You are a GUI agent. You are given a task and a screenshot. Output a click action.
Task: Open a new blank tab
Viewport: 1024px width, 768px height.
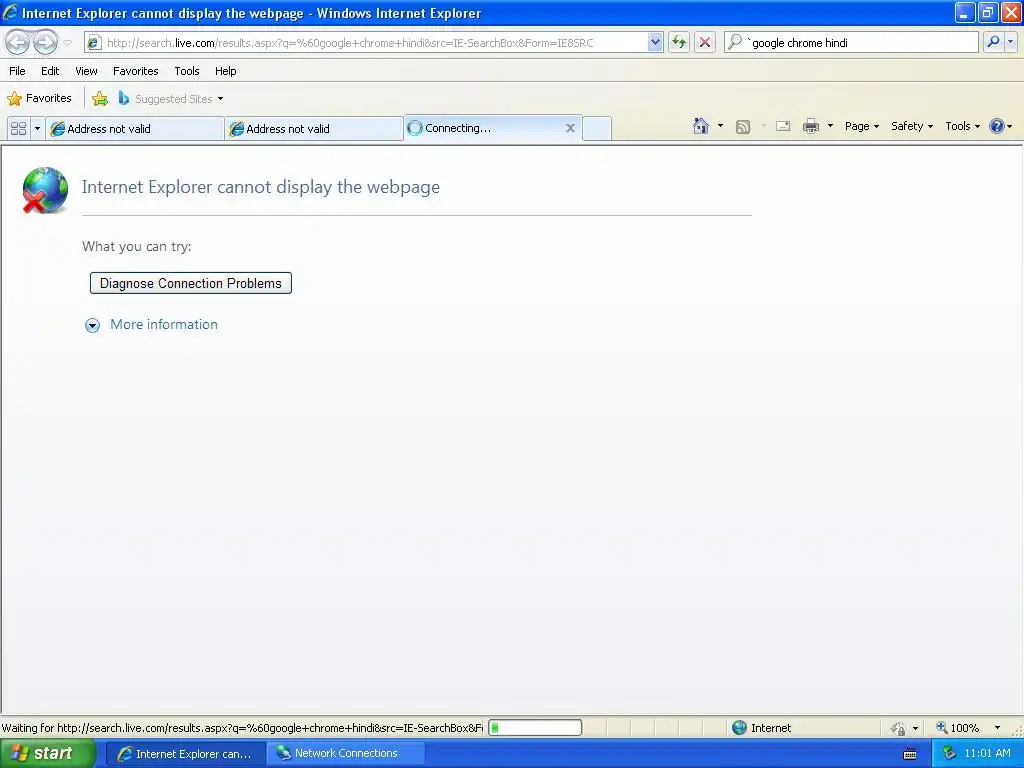point(596,129)
